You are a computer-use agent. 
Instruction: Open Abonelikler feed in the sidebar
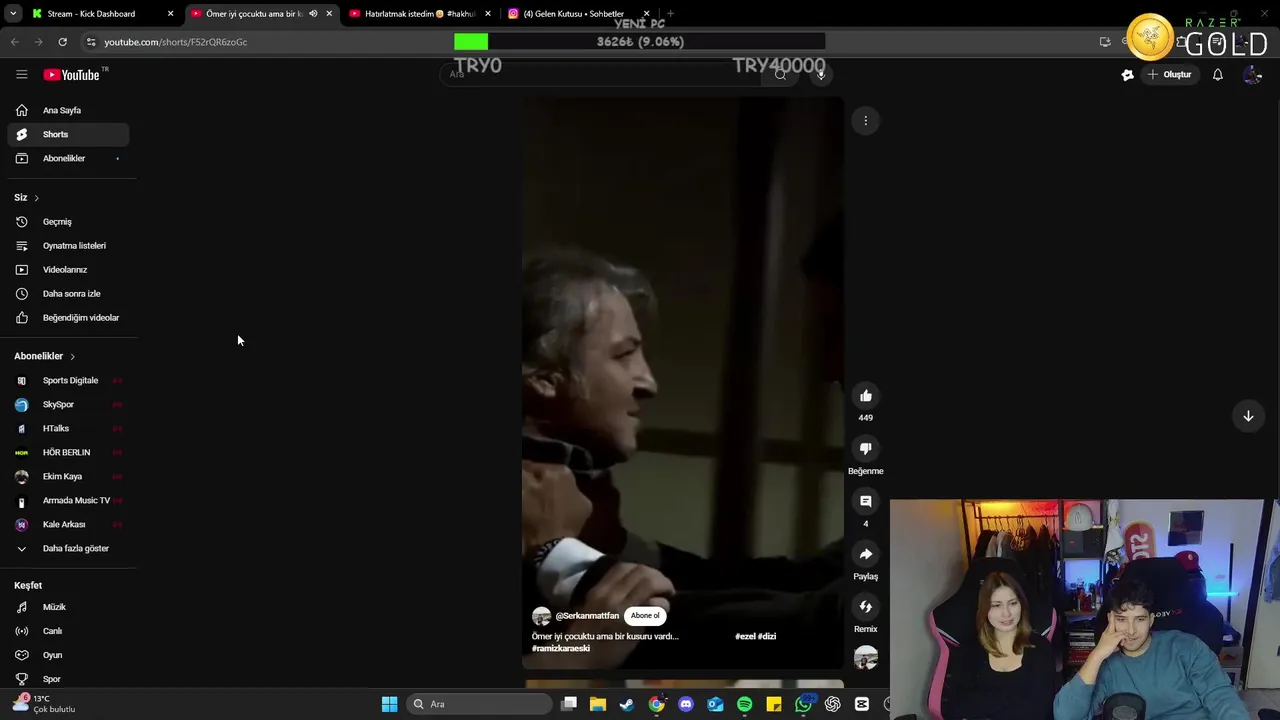(x=68, y=158)
